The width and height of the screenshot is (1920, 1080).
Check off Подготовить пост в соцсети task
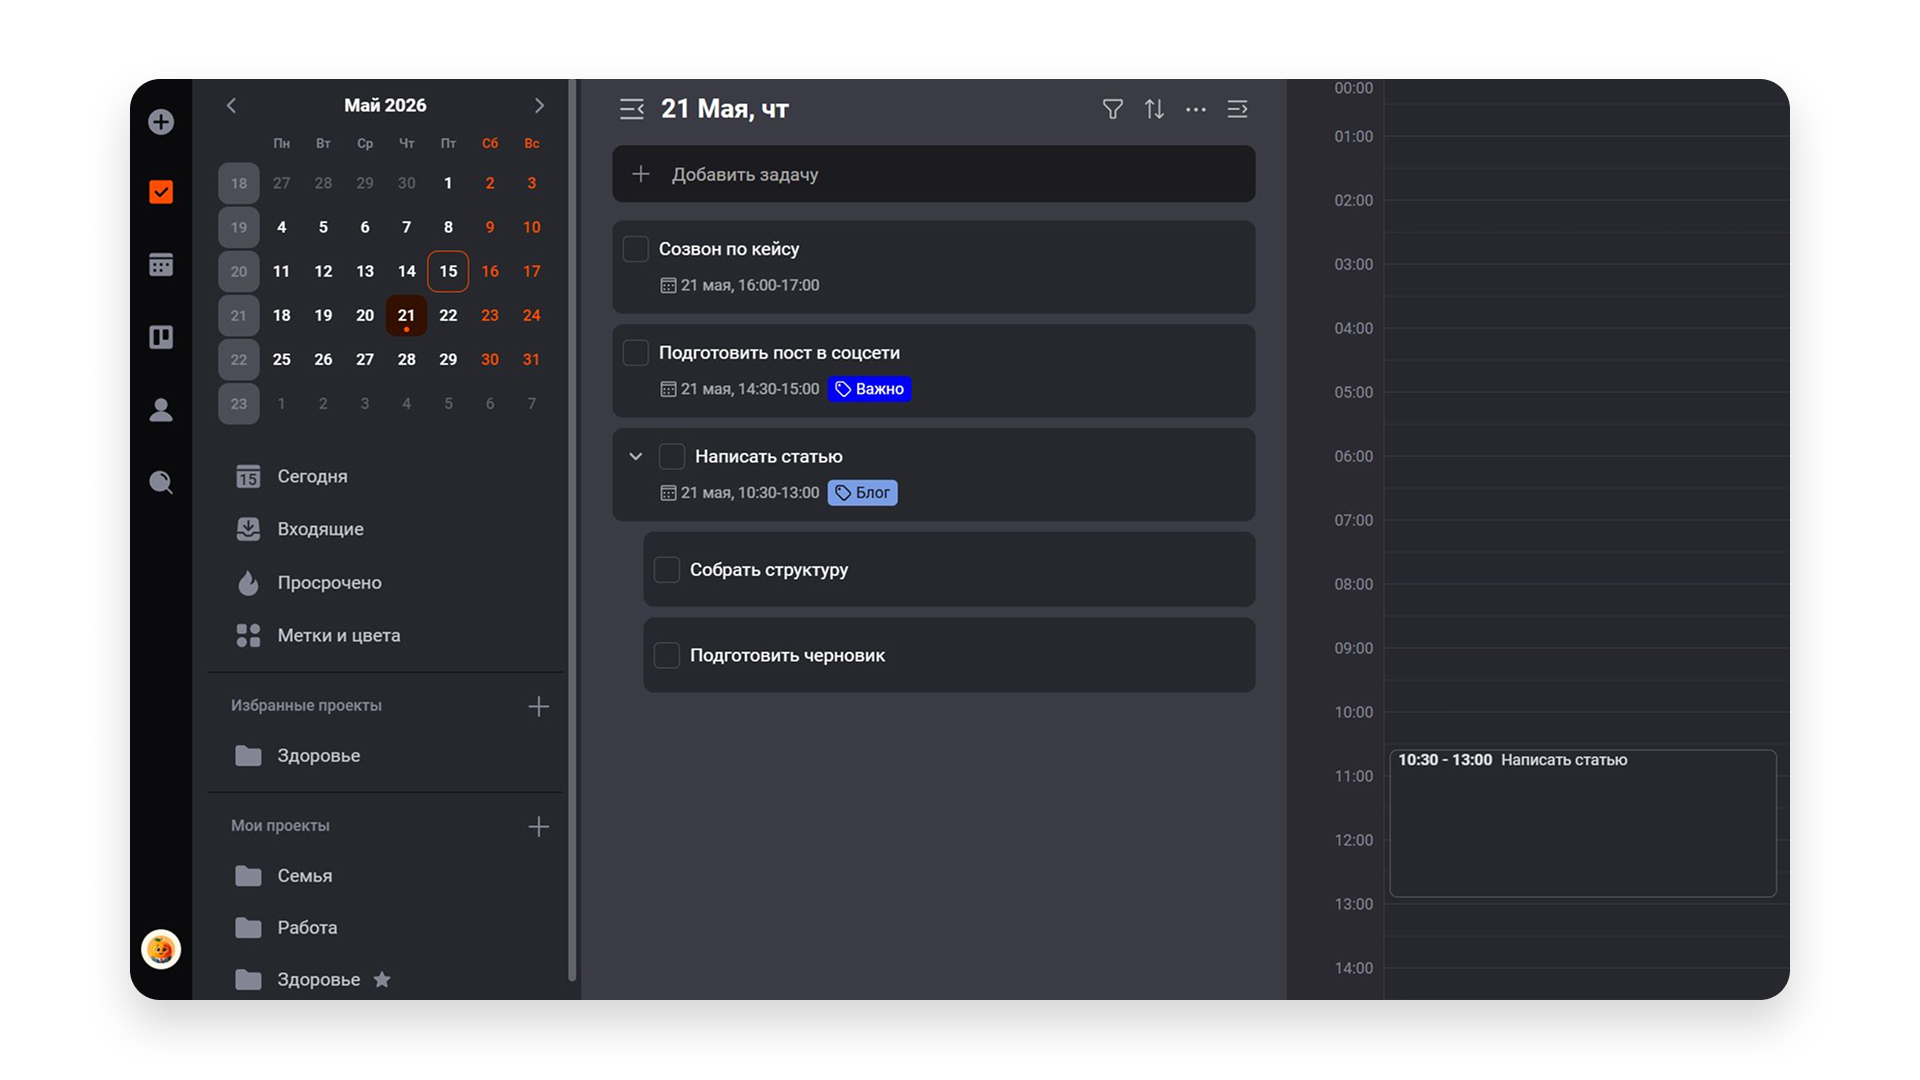point(635,353)
